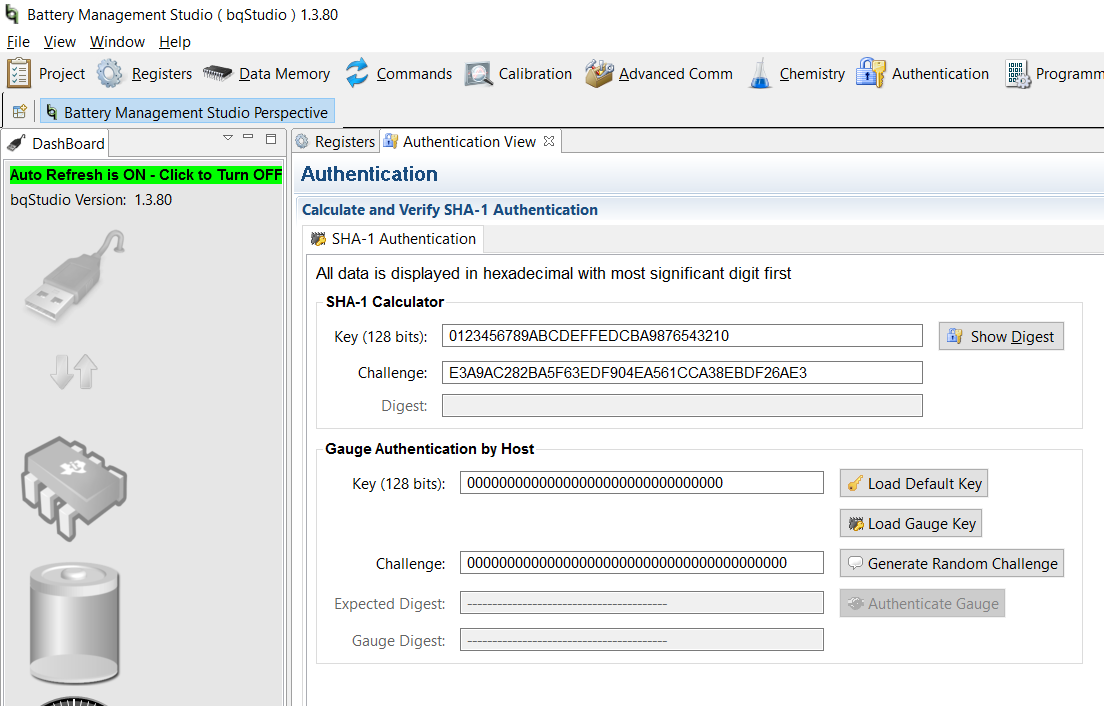The image size is (1104, 706).
Task: Open the Chemistry tool
Action: [796, 74]
